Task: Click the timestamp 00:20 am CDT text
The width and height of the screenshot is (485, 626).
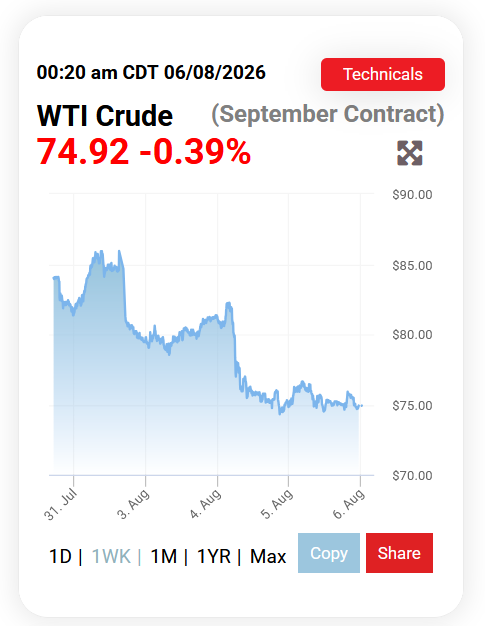Action: [x=99, y=72]
